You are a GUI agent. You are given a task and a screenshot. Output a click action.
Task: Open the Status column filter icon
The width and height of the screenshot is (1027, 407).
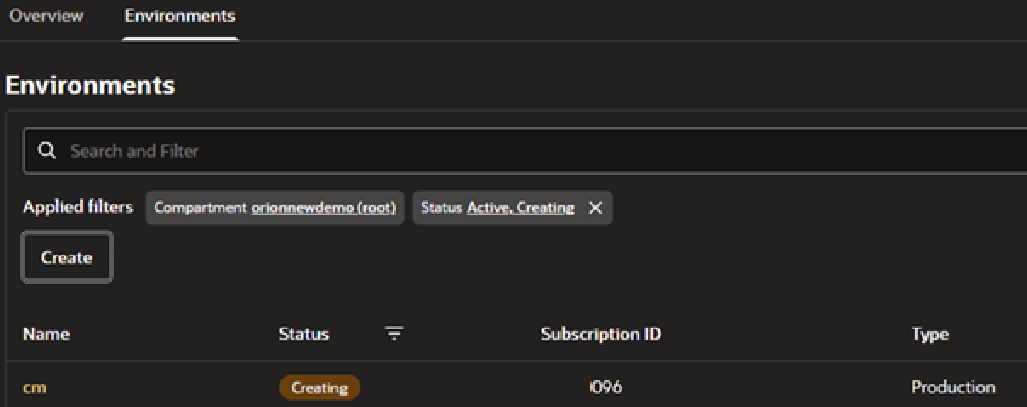[x=394, y=334]
